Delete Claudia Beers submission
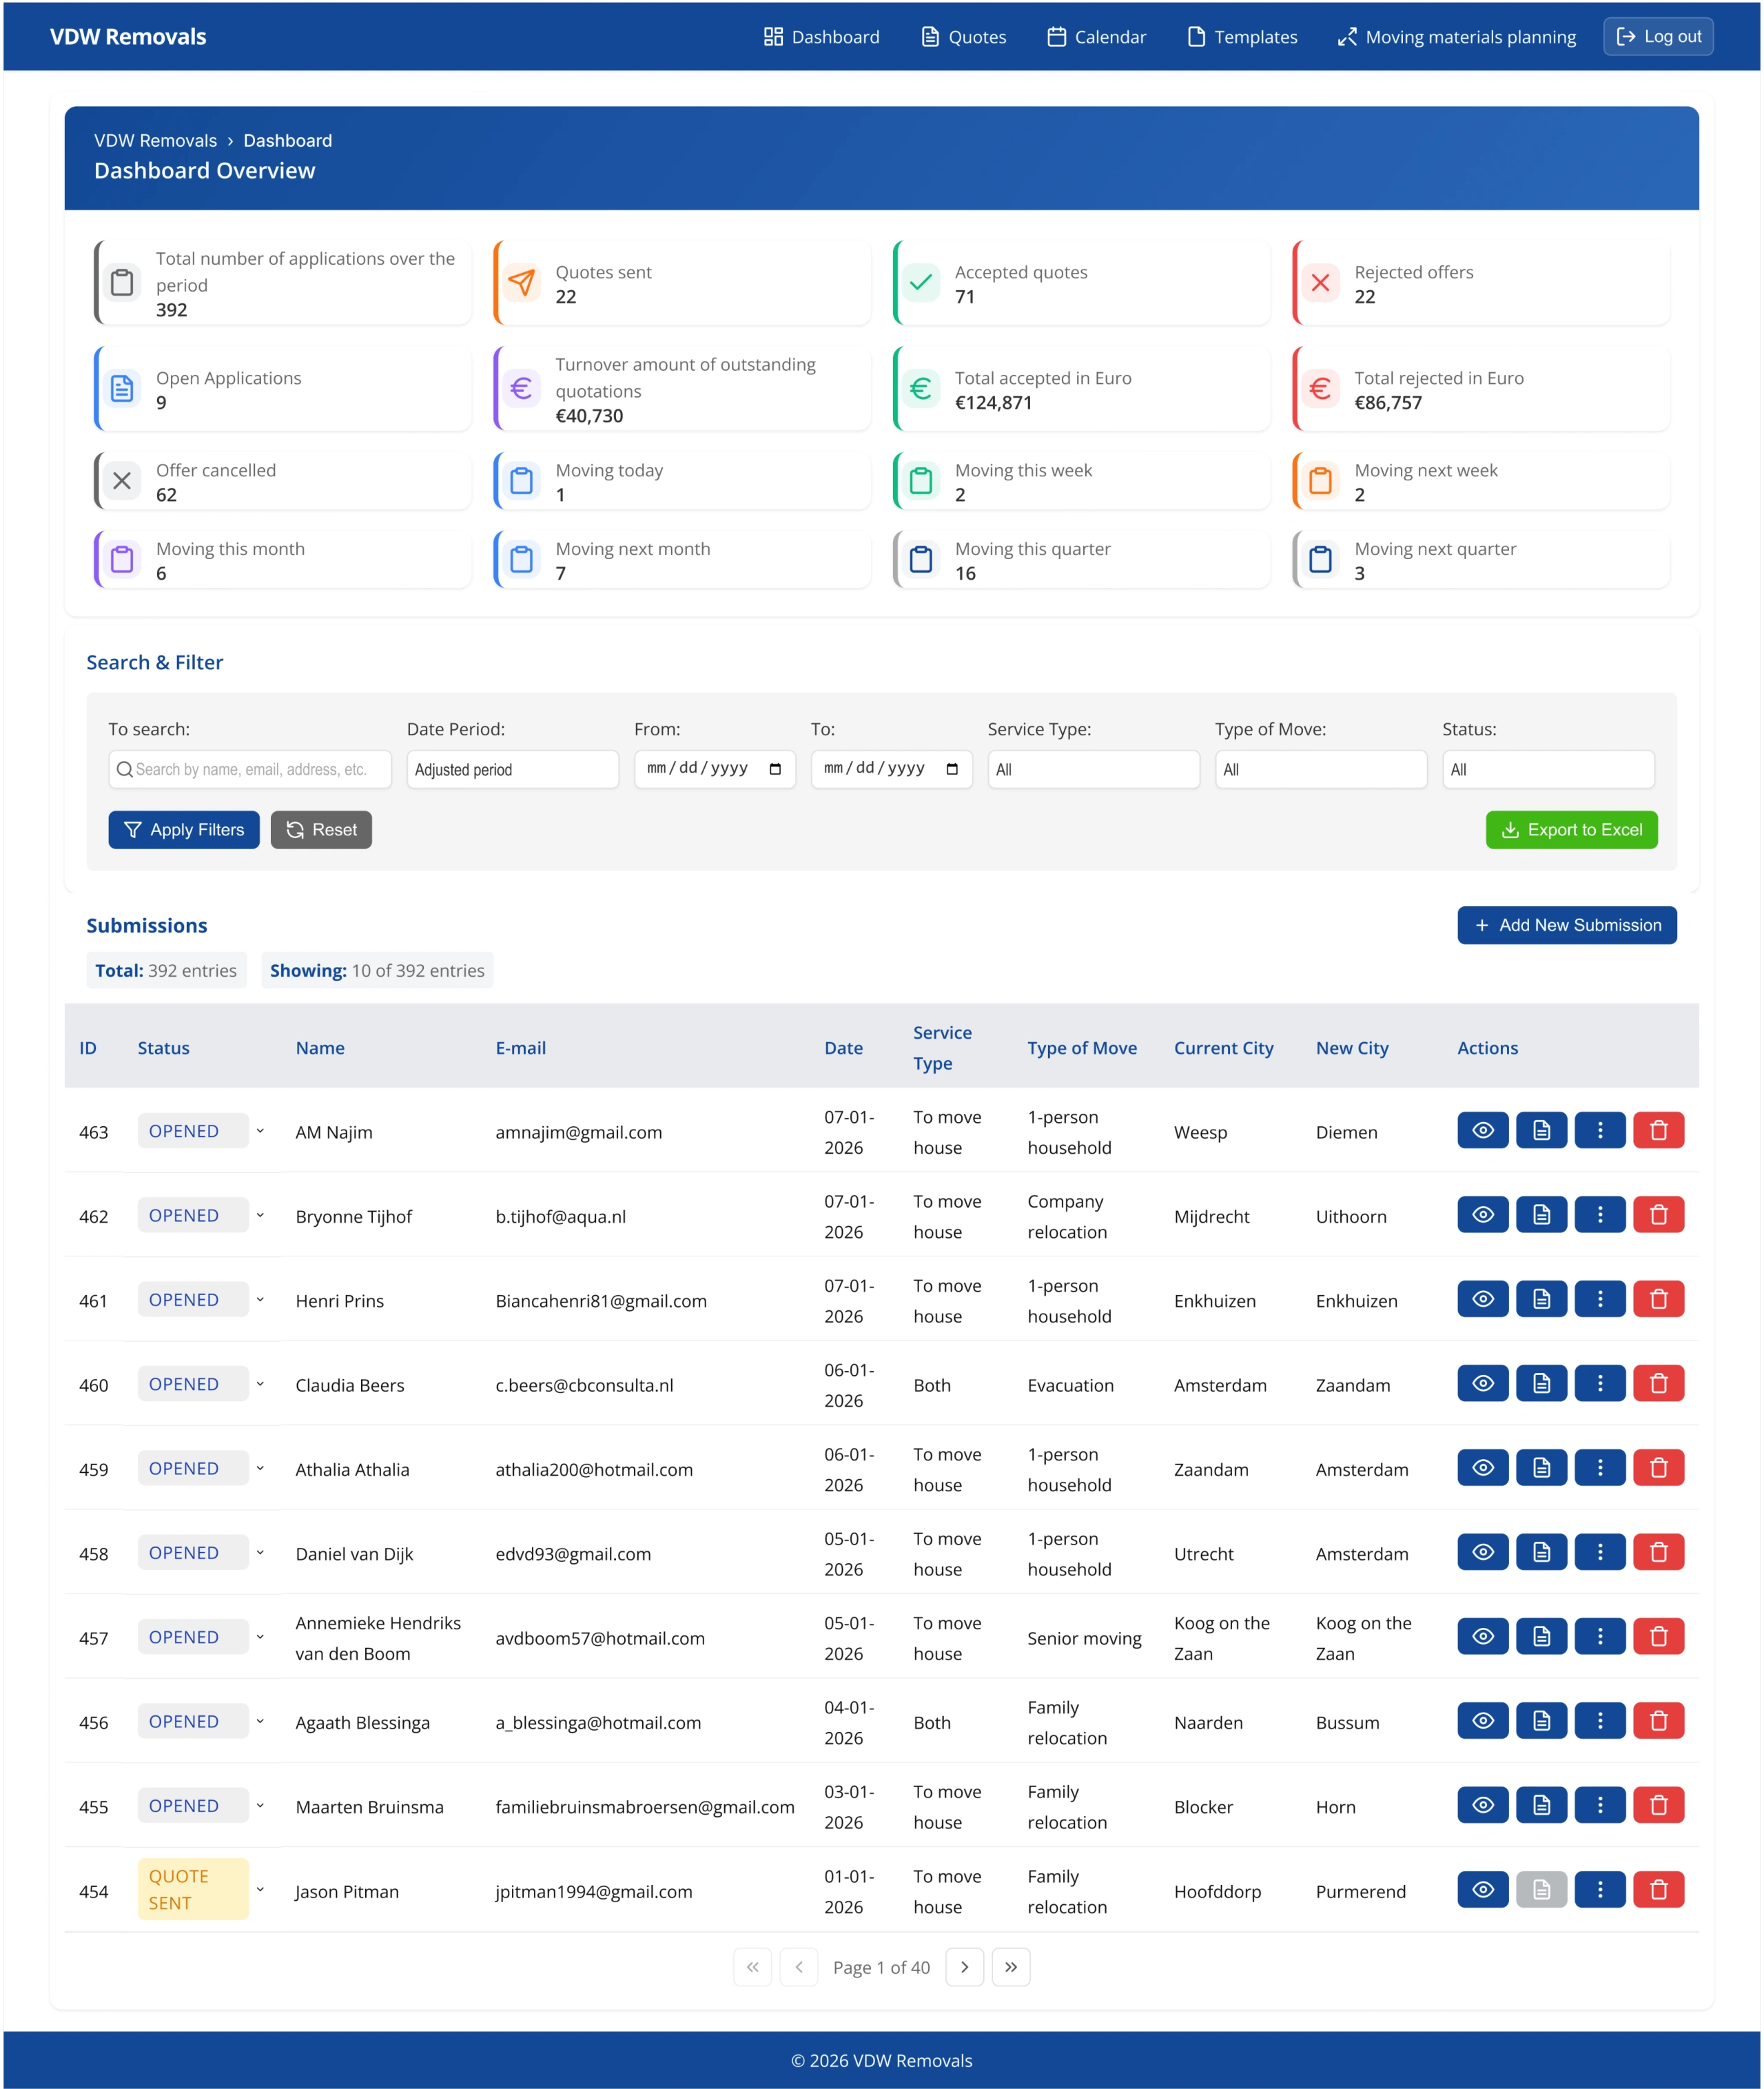 point(1658,1383)
